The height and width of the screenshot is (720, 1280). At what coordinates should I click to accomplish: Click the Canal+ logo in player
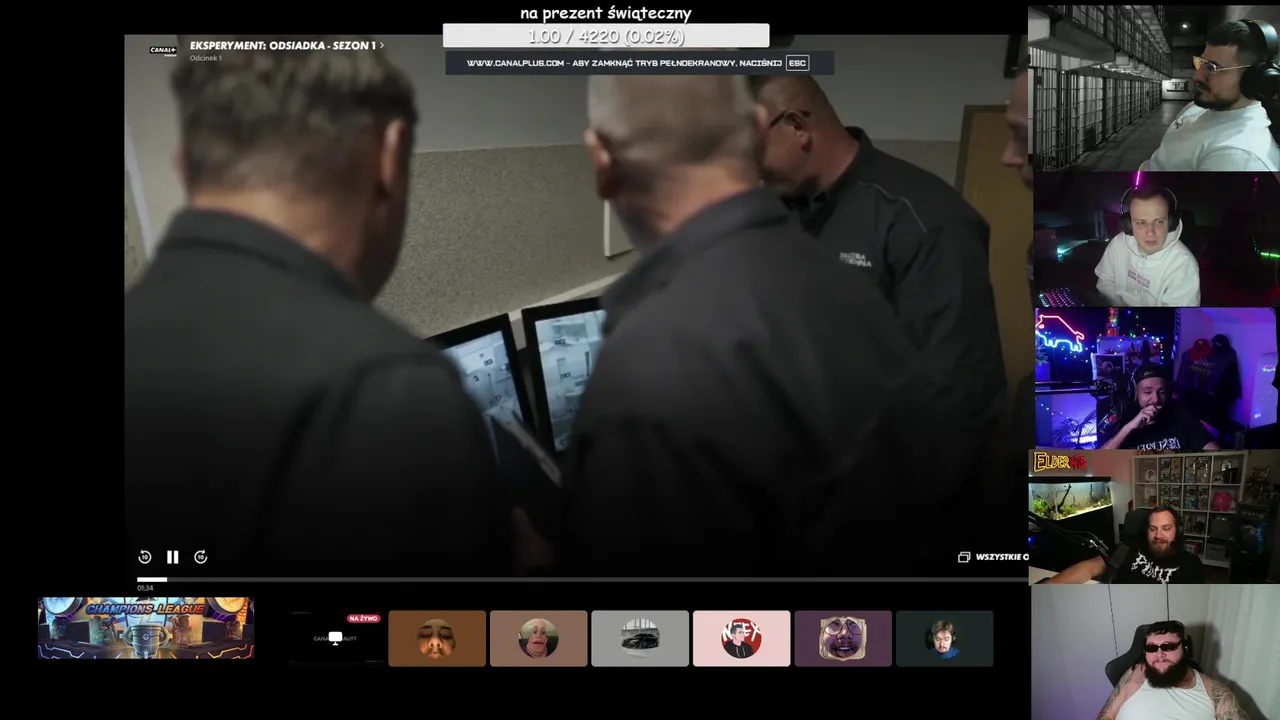(x=163, y=50)
